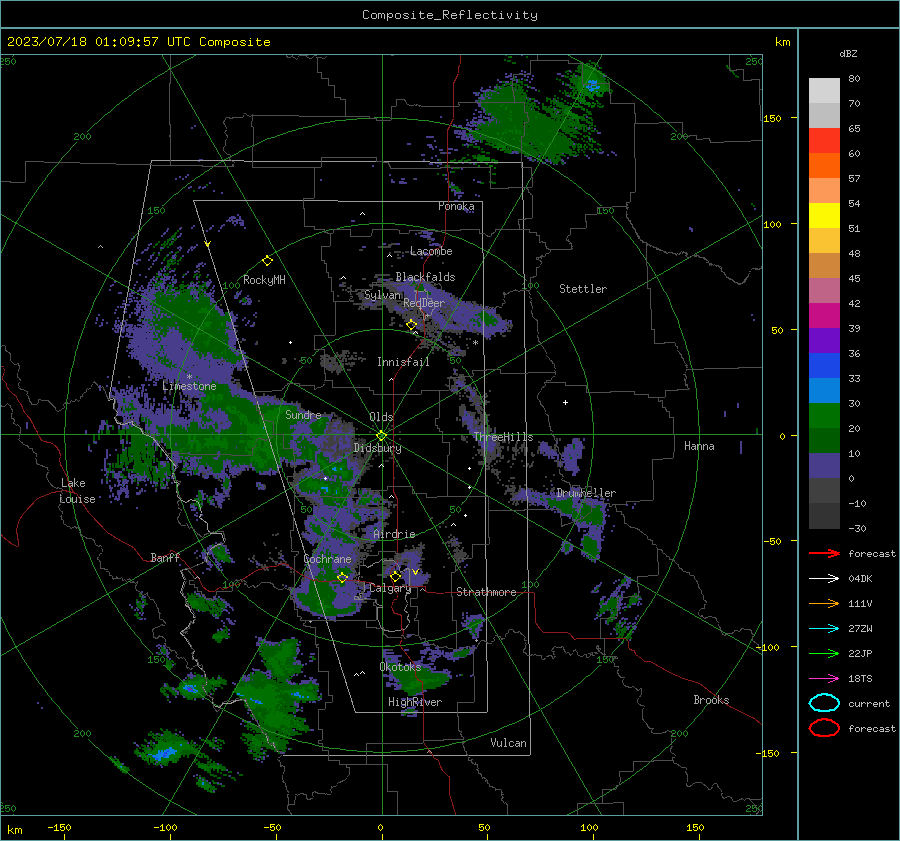900x841 pixels.
Task: Select the purple 36–39 dBZ swatch
Action: pyautogui.click(x=824, y=340)
